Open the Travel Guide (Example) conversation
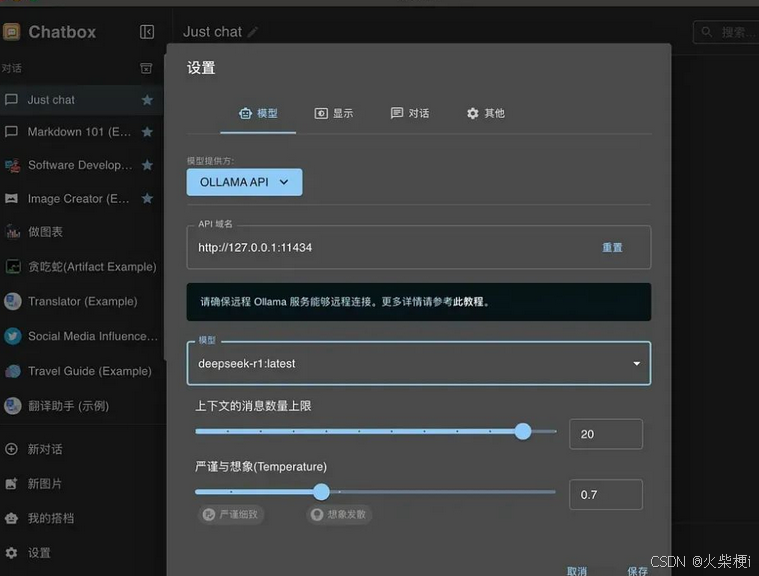This screenshot has height=576, width=759. click(x=81, y=371)
